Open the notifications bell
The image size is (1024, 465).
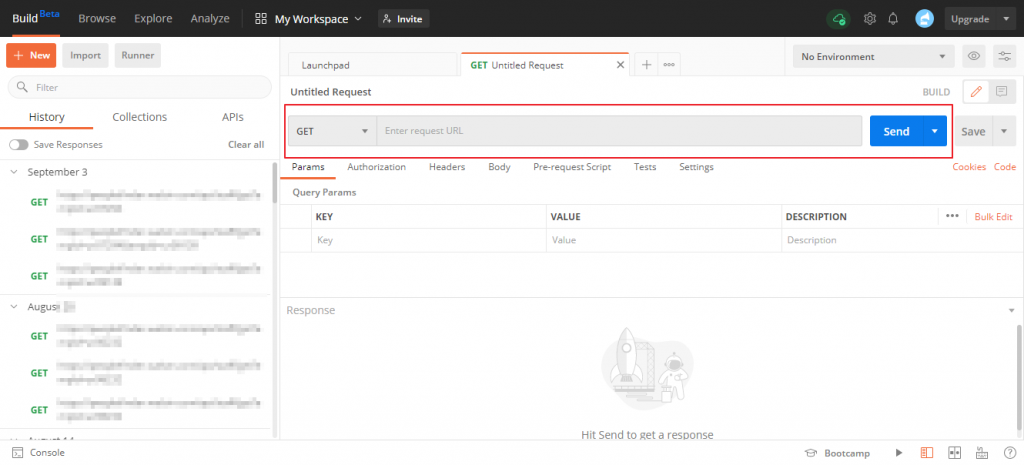(893, 19)
